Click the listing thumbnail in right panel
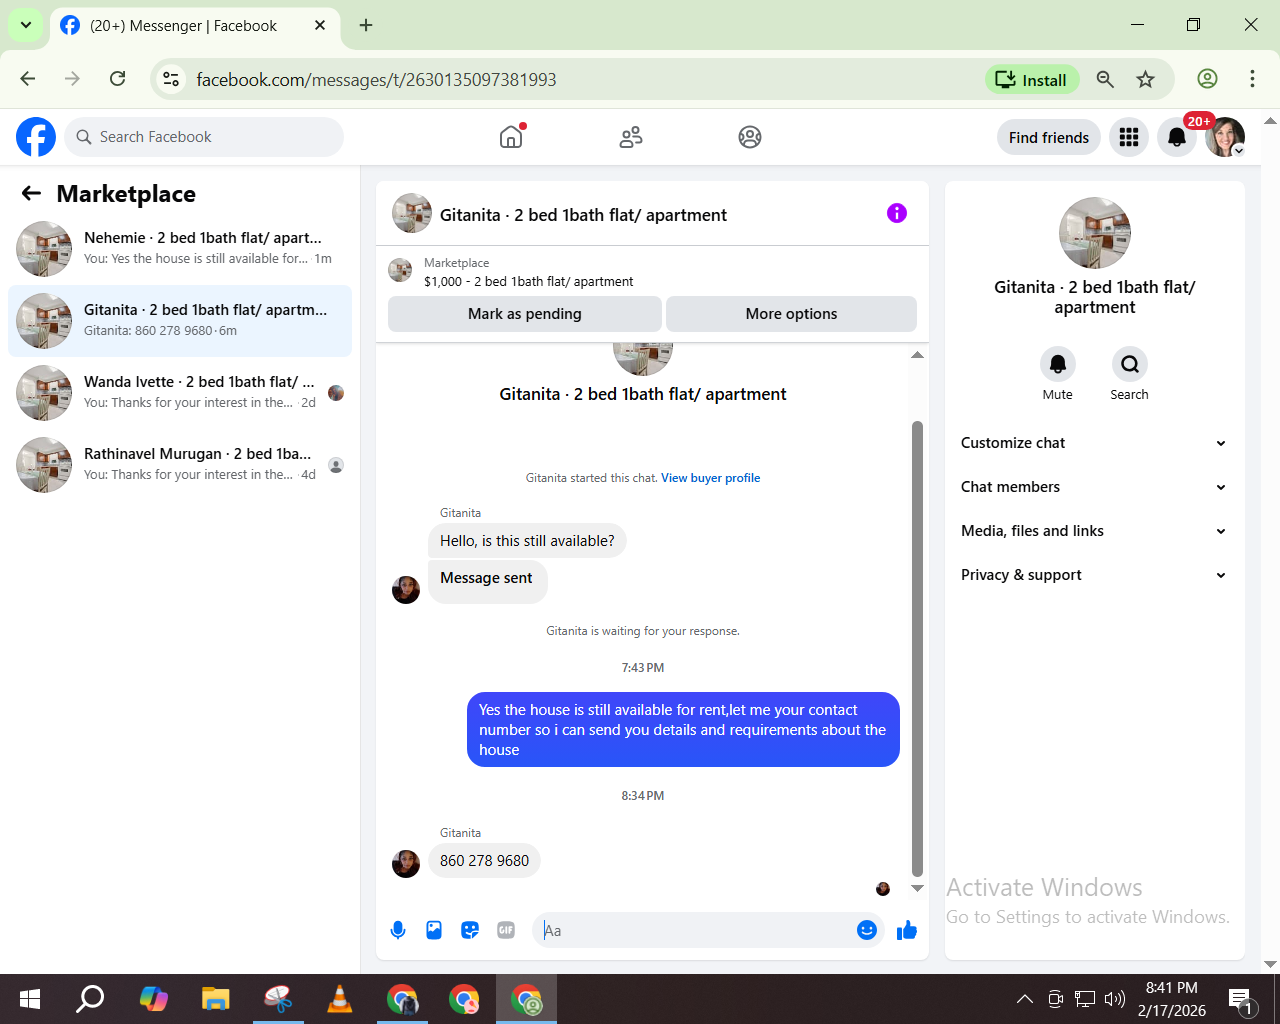This screenshot has height=1024, width=1280. coord(1095,233)
